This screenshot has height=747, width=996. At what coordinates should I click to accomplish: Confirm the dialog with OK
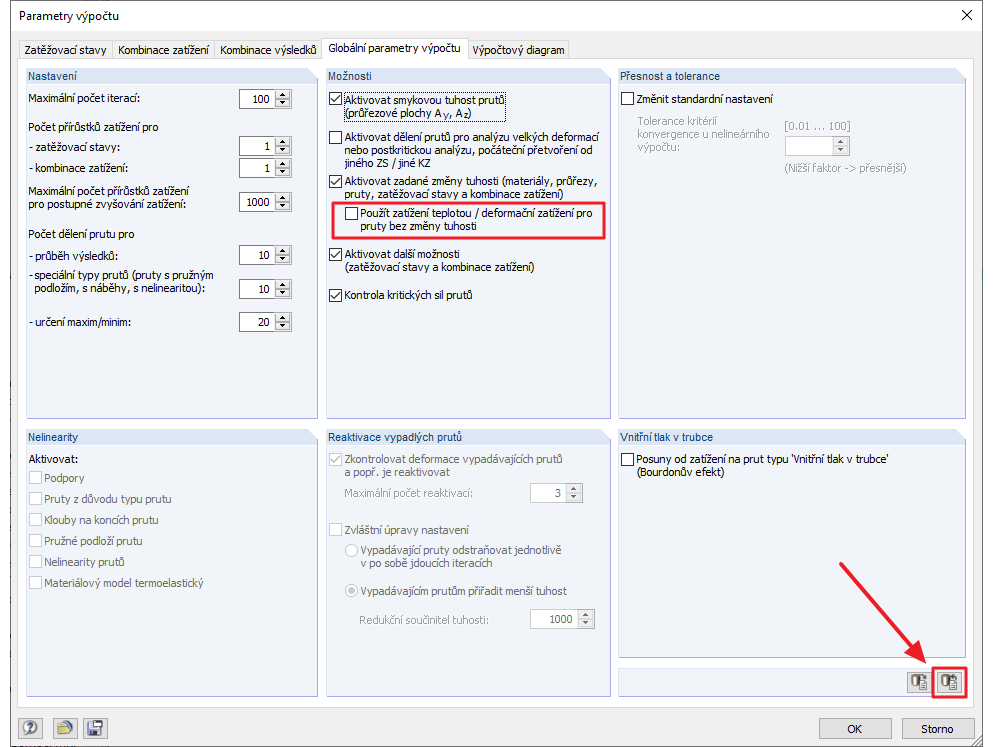[x=854, y=729]
